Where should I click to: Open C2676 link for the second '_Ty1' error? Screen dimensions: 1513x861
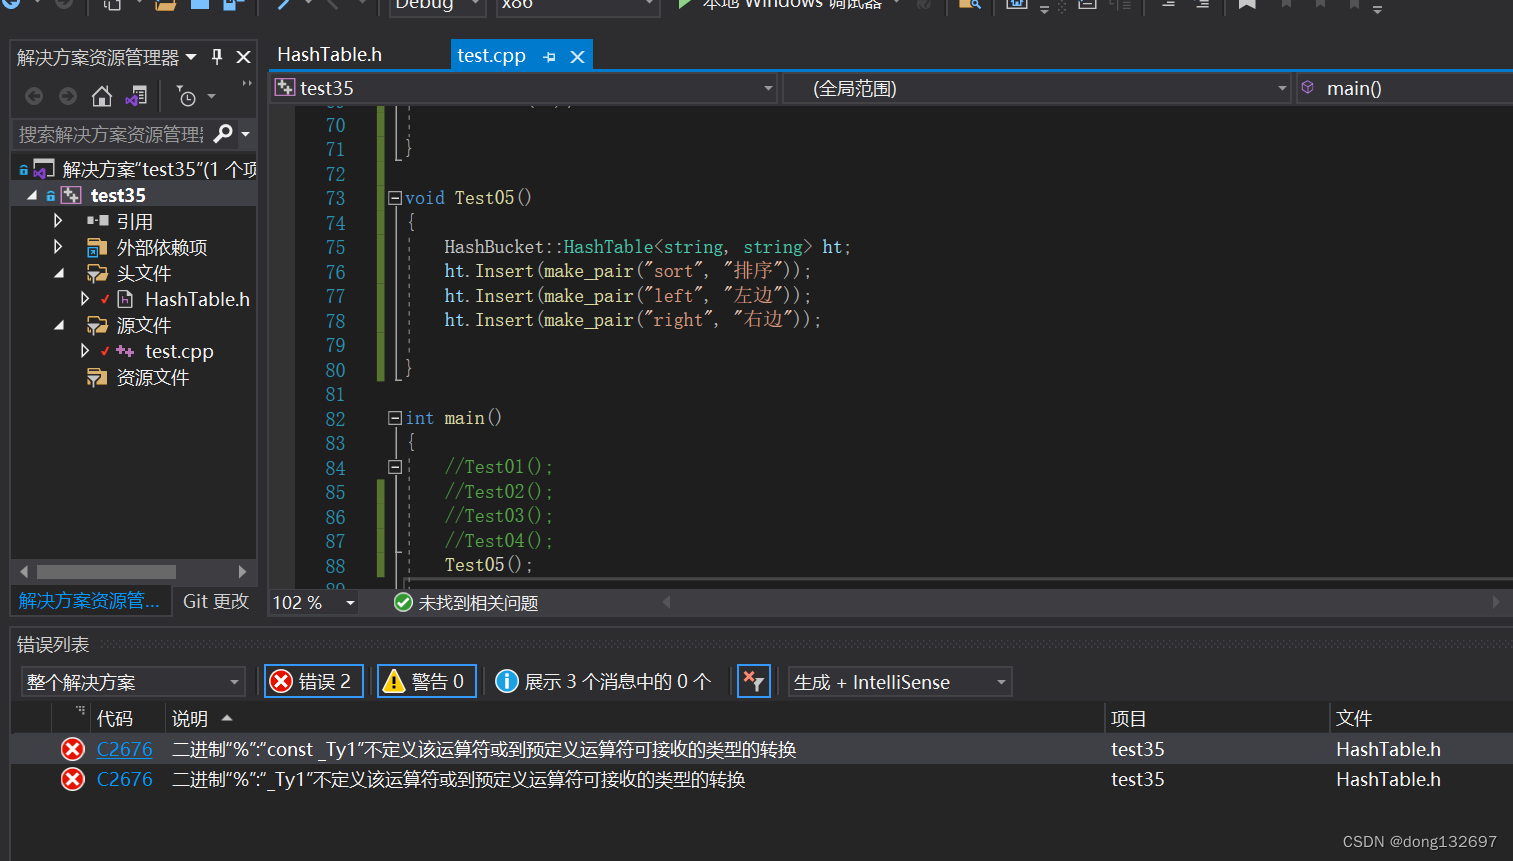pos(124,779)
